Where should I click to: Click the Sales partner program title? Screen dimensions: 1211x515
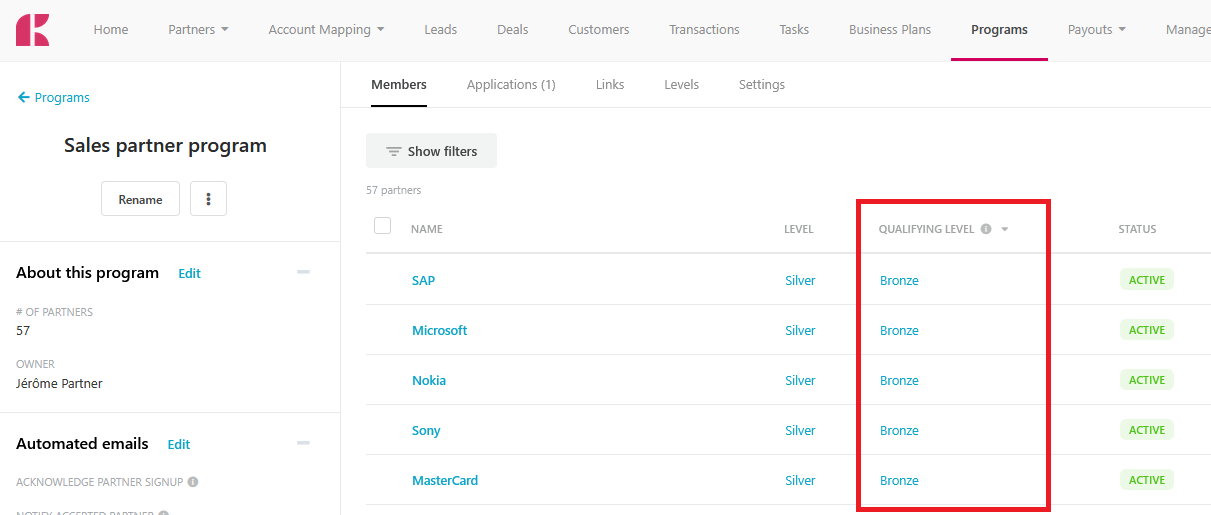click(165, 145)
